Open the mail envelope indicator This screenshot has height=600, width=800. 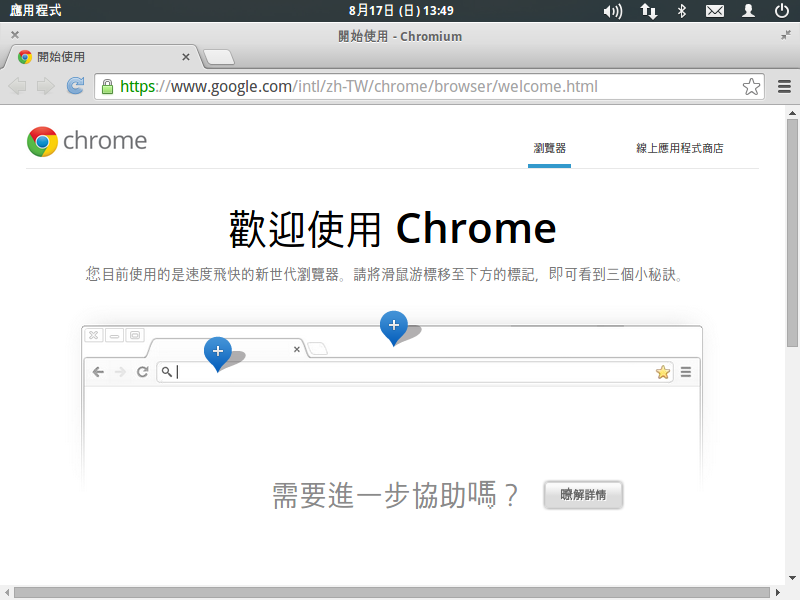coord(715,11)
